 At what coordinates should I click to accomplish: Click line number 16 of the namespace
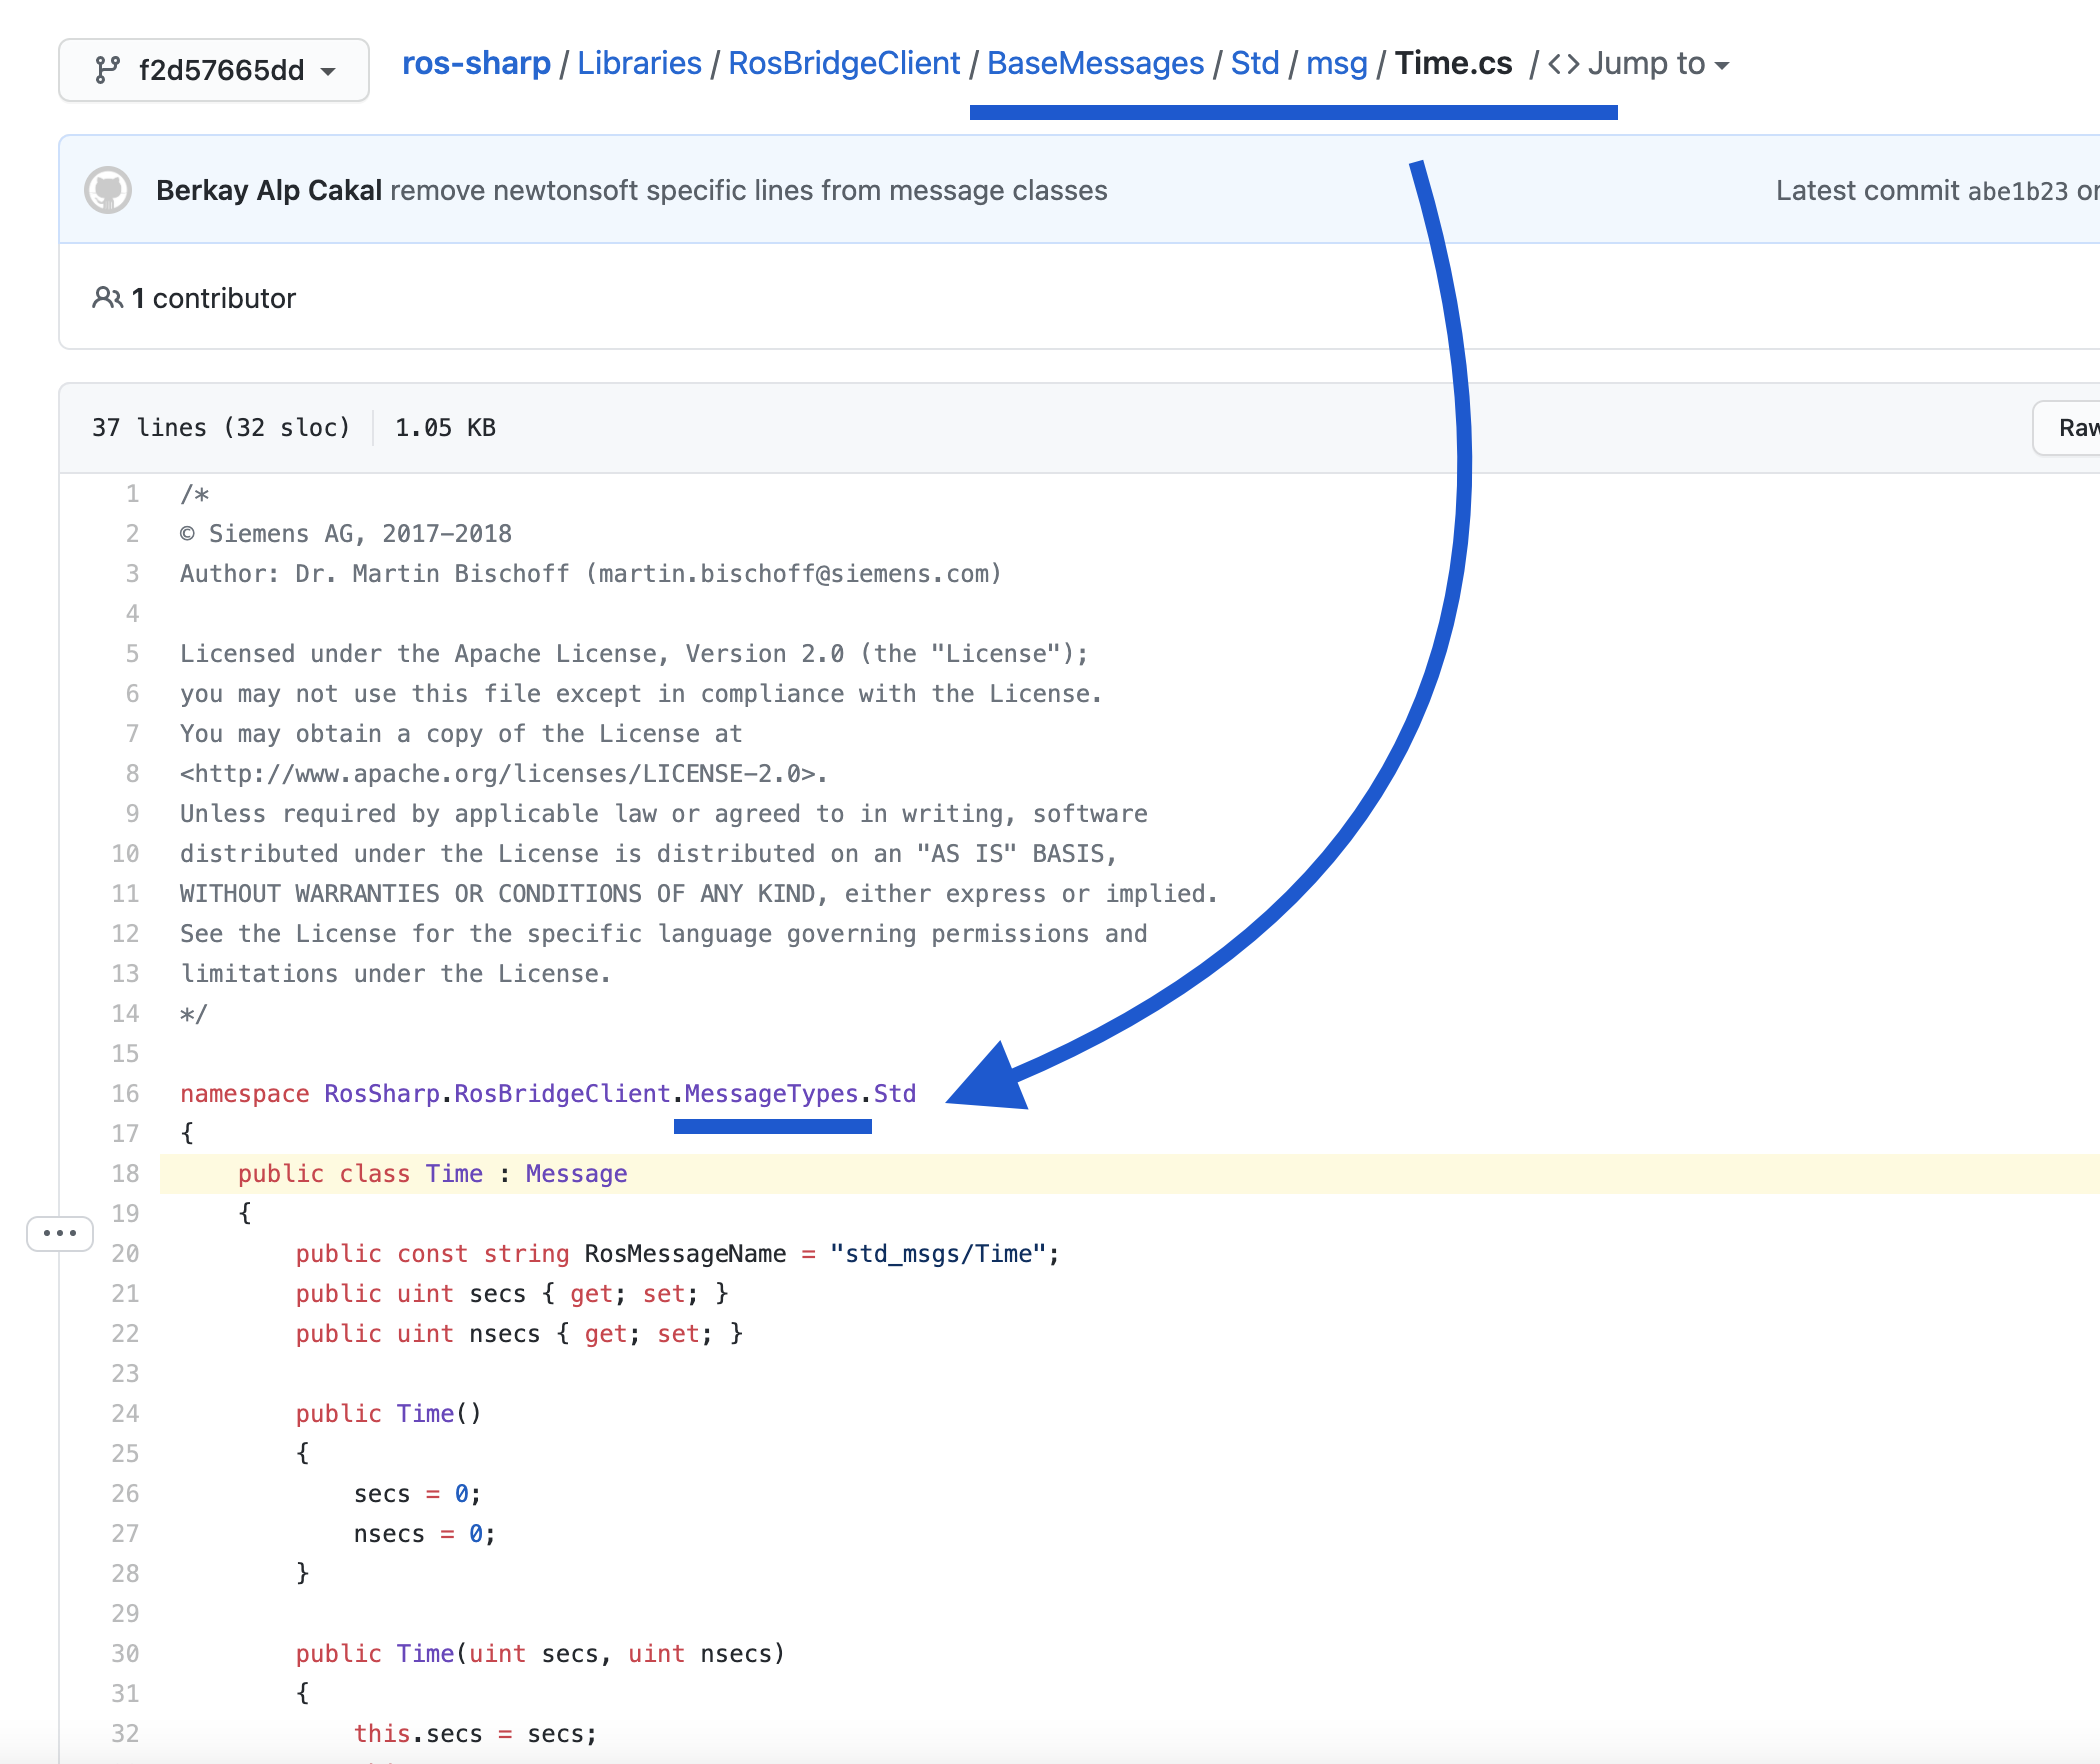(x=126, y=1093)
